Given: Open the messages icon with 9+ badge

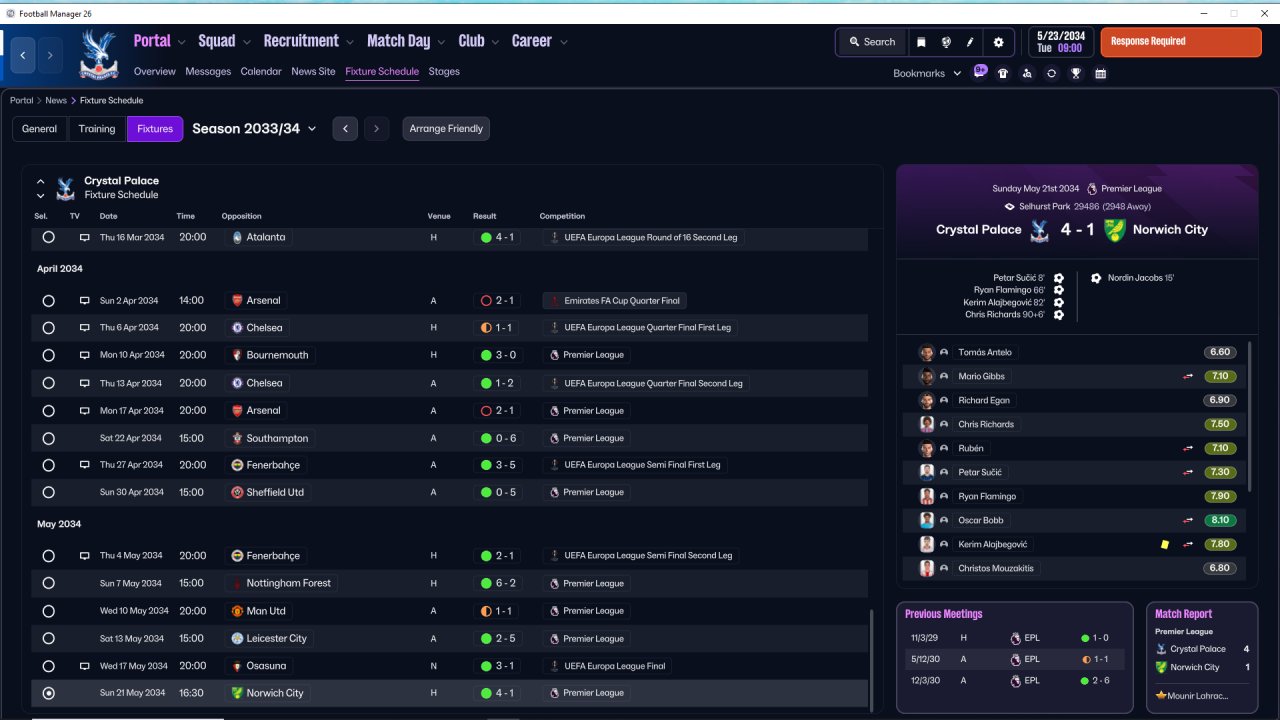Looking at the screenshot, I should [980, 72].
